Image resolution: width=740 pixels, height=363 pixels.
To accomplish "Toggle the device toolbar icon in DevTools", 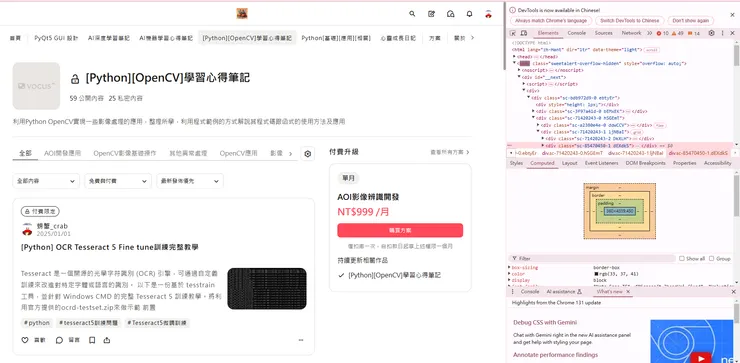I will [x=524, y=33].
